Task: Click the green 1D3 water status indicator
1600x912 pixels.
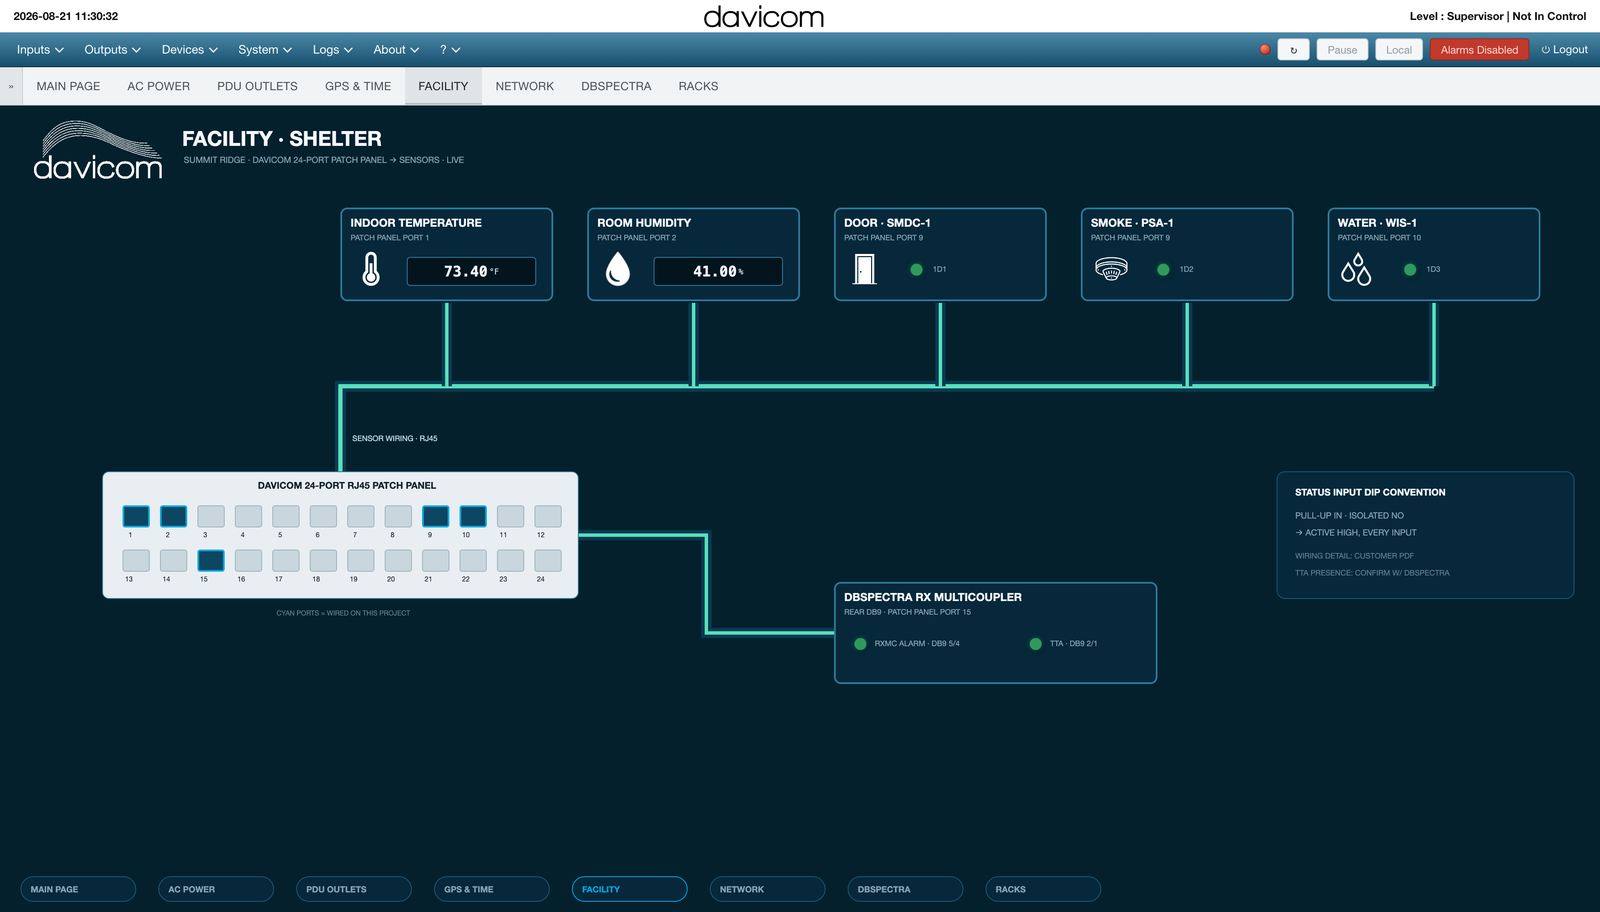Action: pyautogui.click(x=1410, y=269)
